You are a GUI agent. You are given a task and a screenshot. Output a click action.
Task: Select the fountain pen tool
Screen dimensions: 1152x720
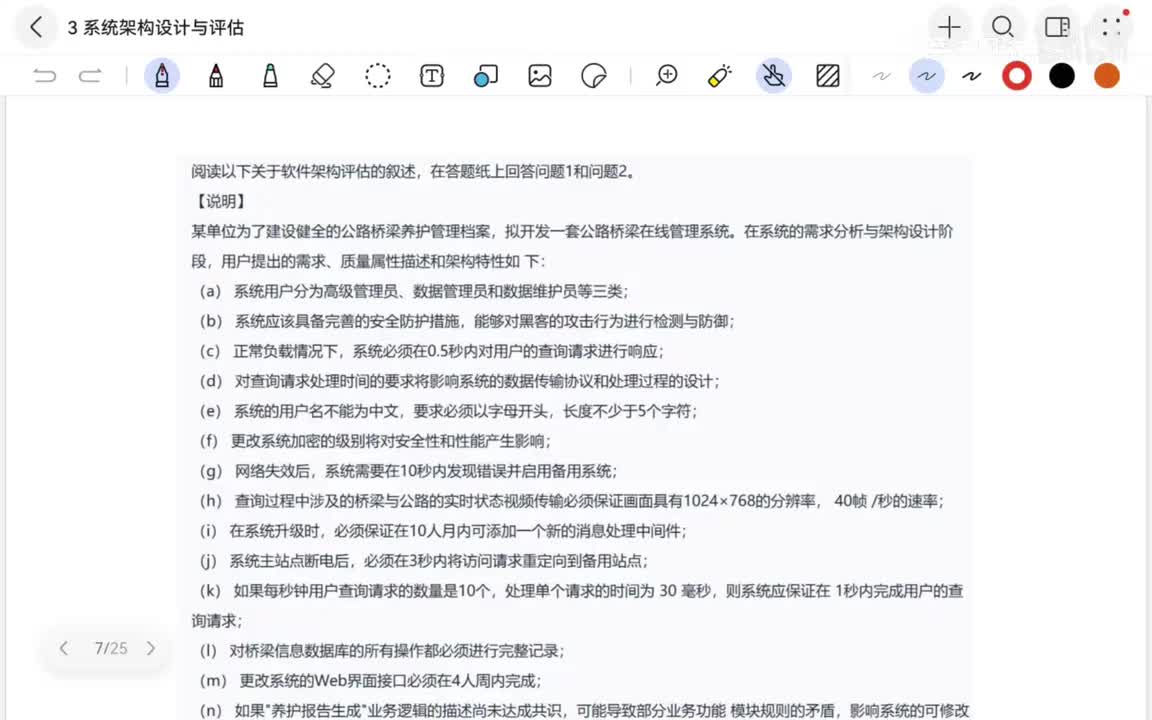(162, 76)
